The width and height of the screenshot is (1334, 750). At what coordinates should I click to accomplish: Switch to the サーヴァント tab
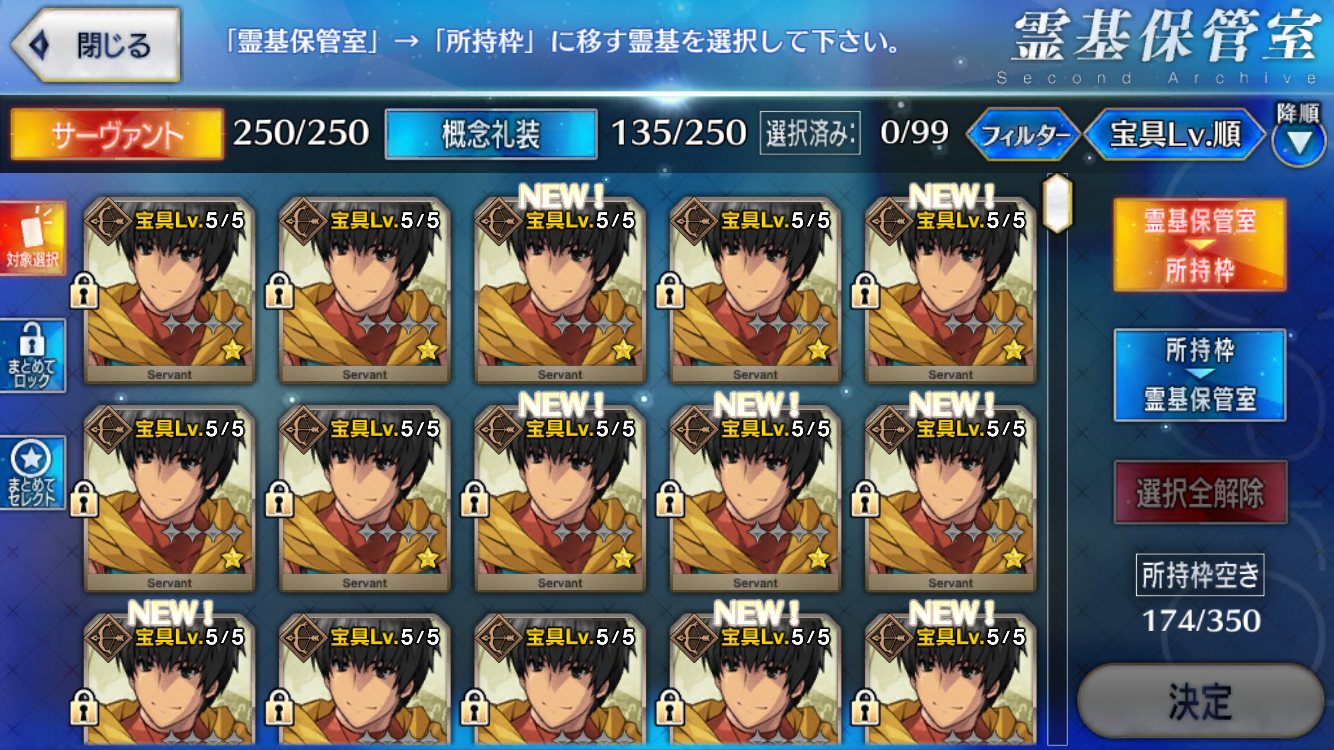pyautogui.click(x=118, y=134)
